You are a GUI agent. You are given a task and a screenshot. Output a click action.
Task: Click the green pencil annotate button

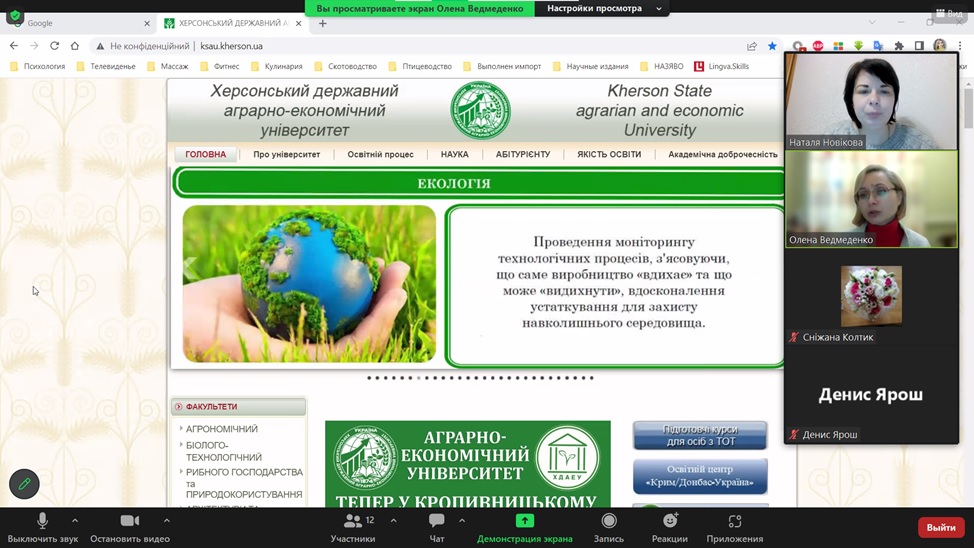(24, 483)
